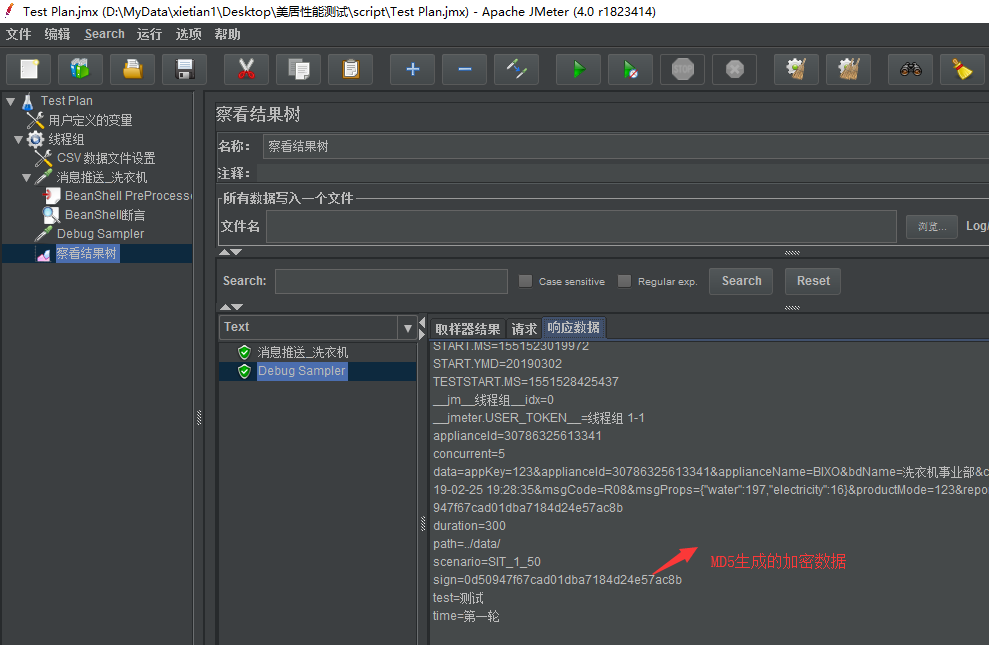Open the 文件 menu

coord(18,35)
